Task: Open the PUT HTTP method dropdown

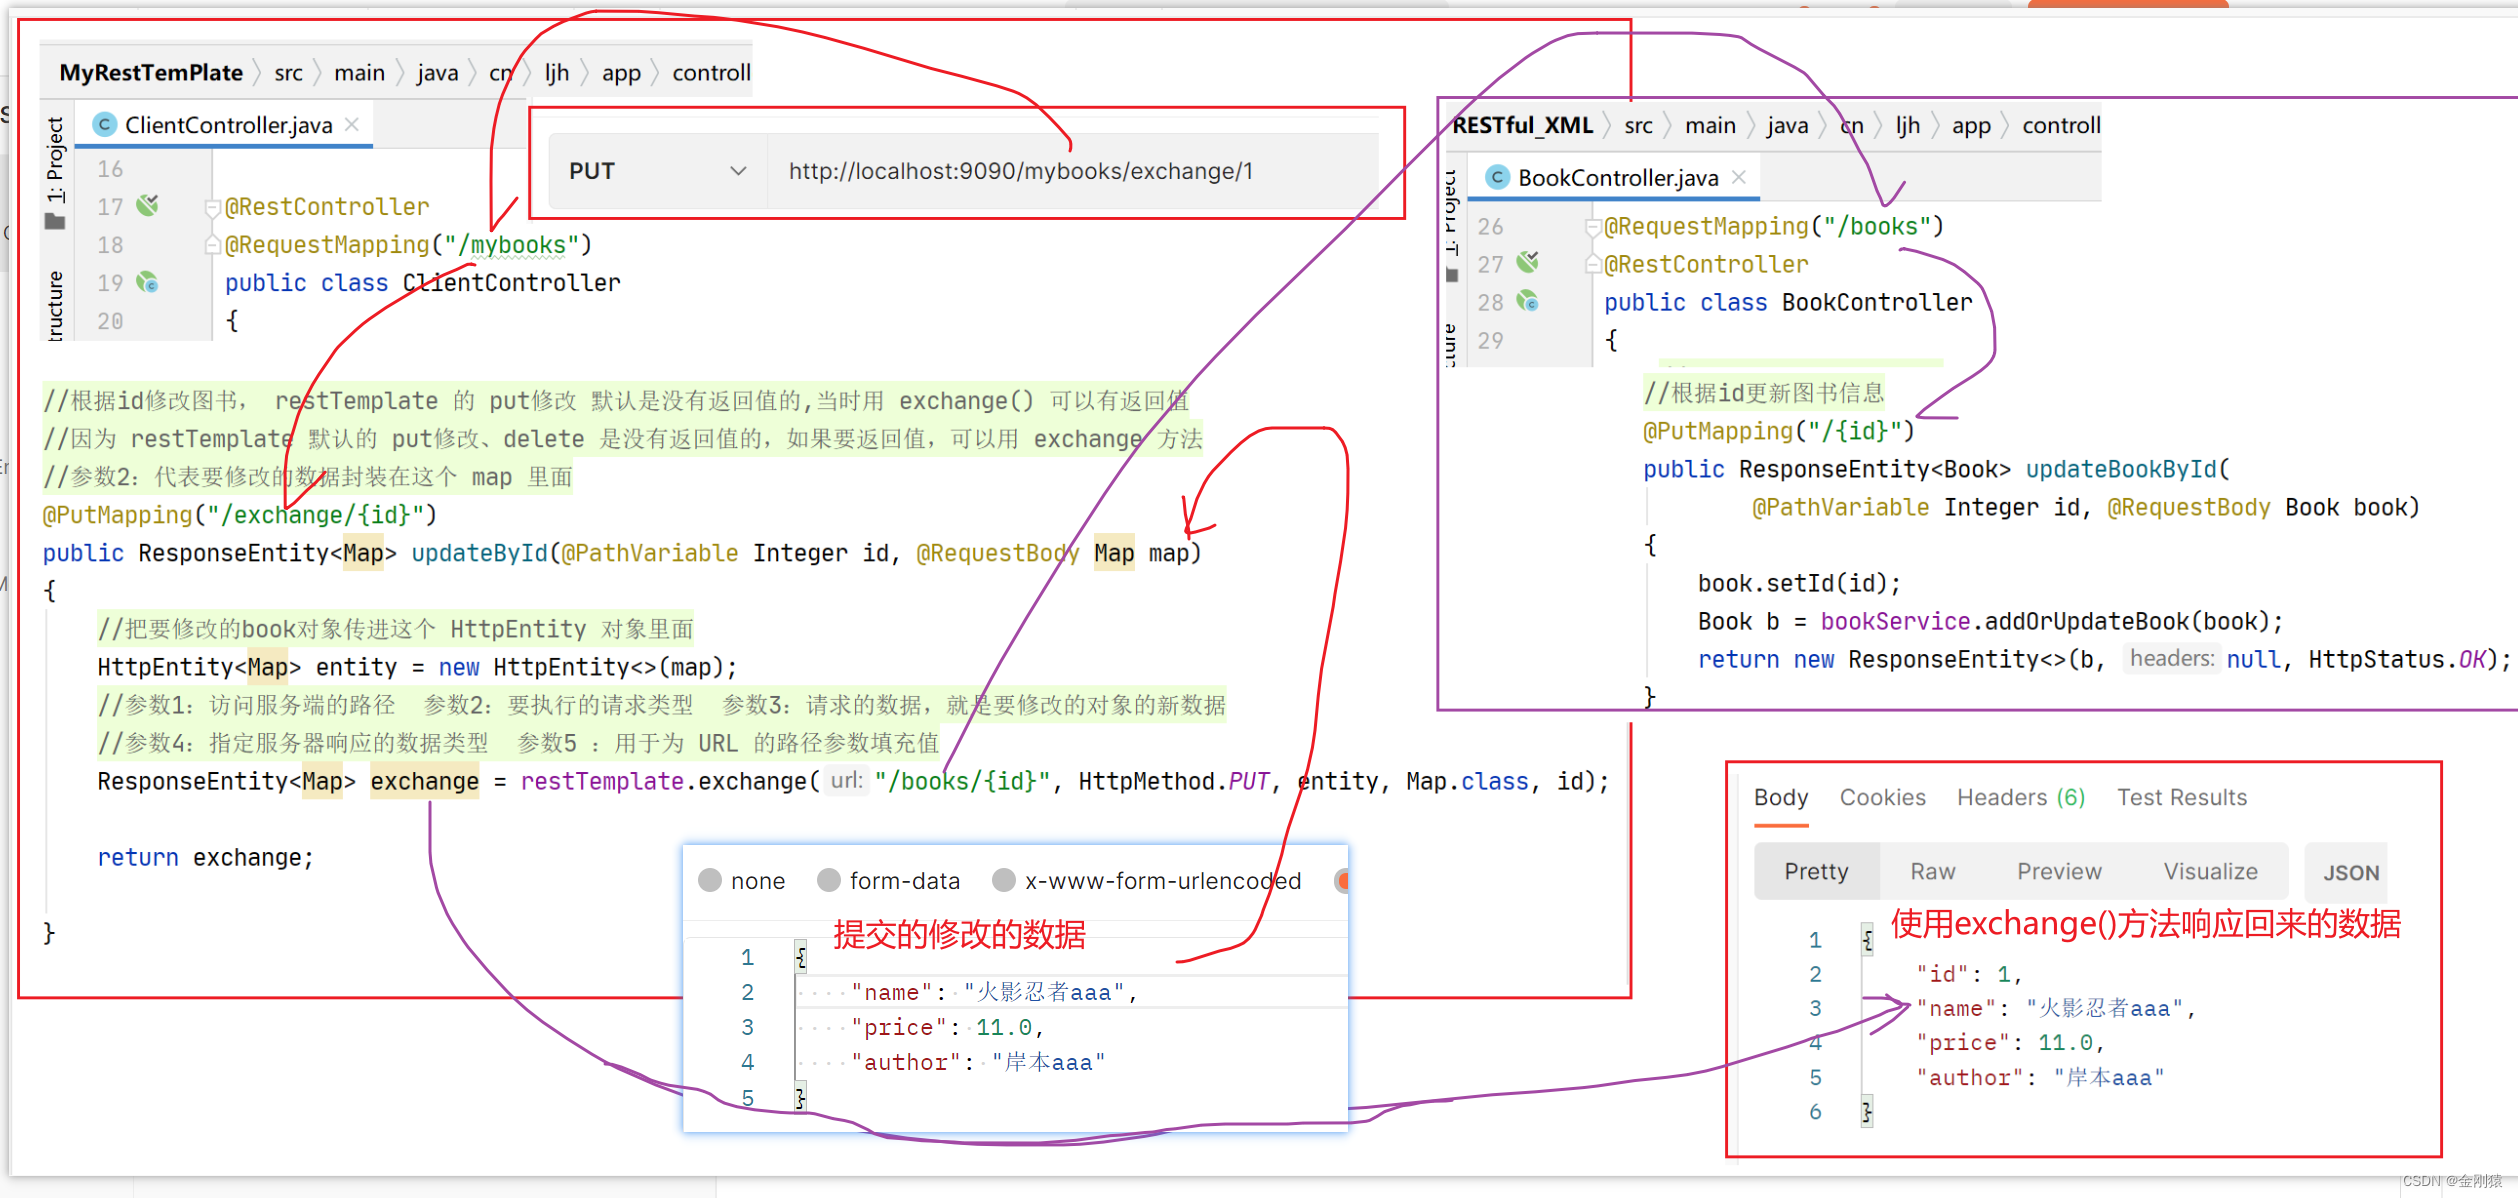Action: (x=658, y=171)
